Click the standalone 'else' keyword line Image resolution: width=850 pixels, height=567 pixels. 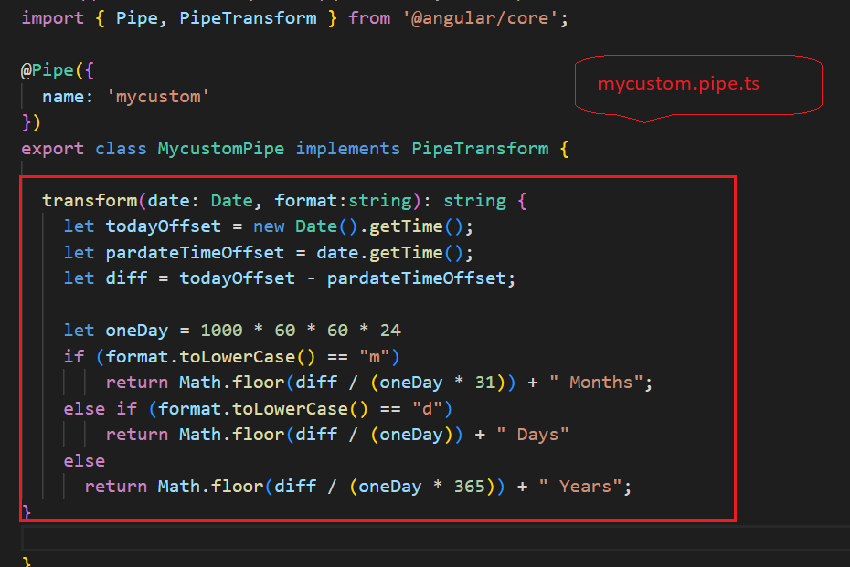(x=84, y=461)
